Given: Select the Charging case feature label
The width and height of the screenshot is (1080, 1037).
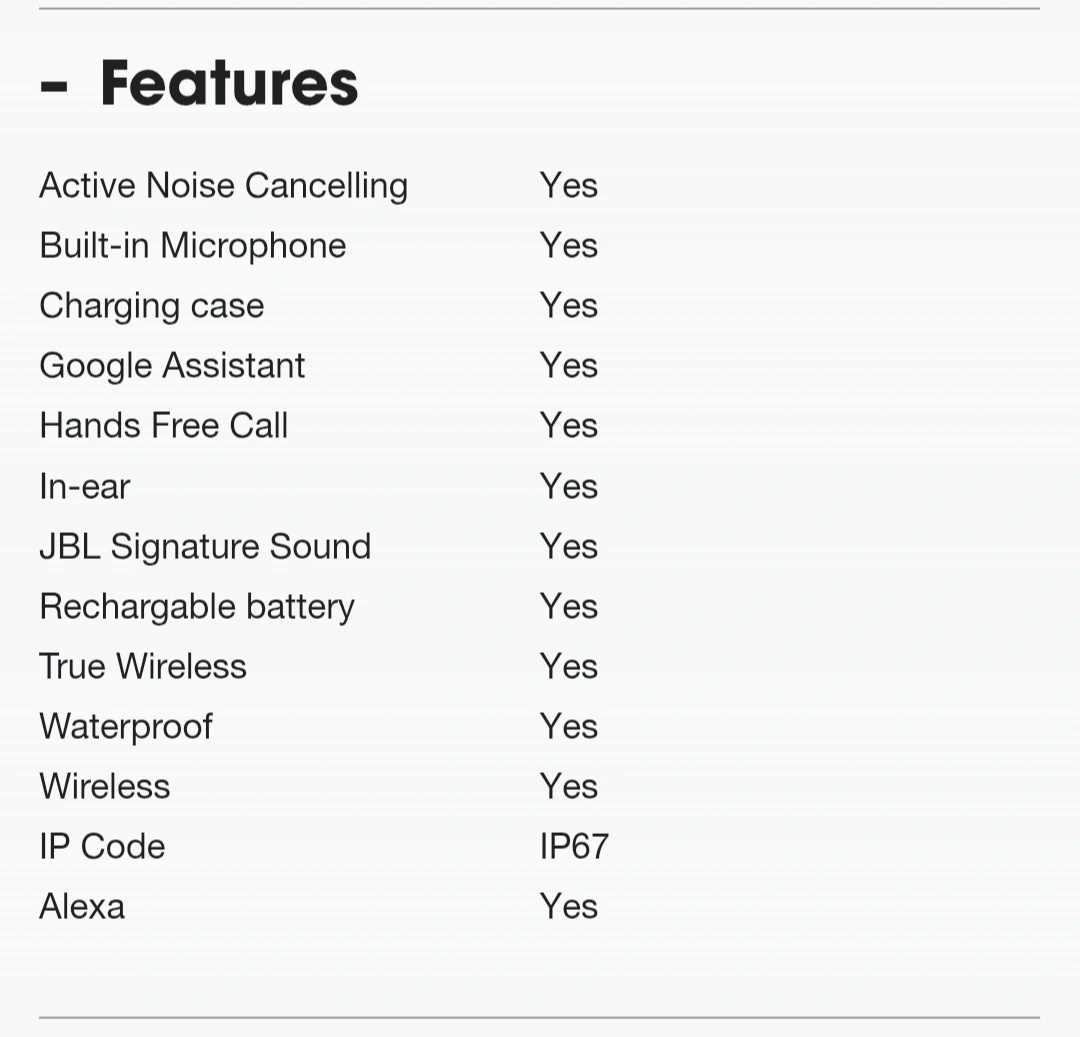Looking at the screenshot, I should (x=152, y=306).
